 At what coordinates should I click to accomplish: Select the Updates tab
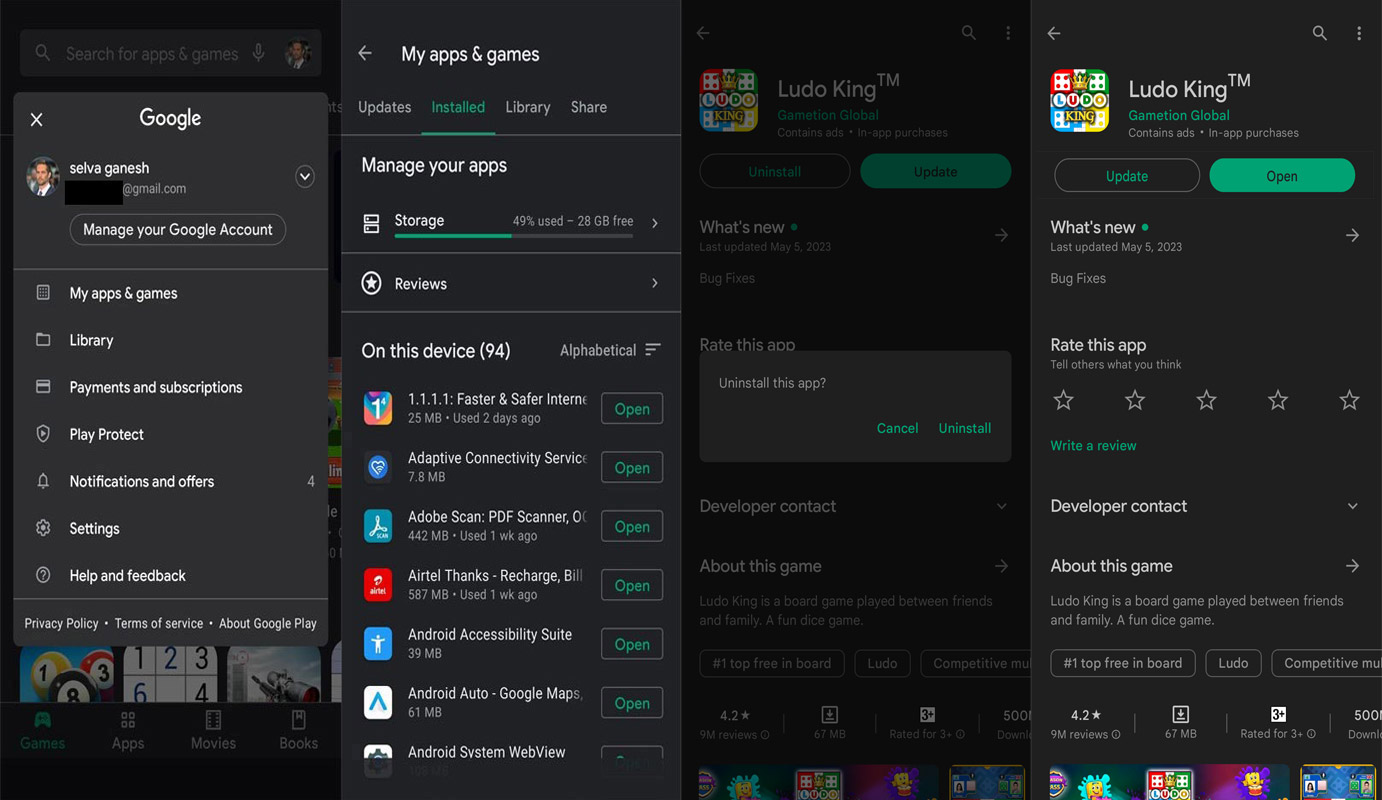pyautogui.click(x=384, y=107)
